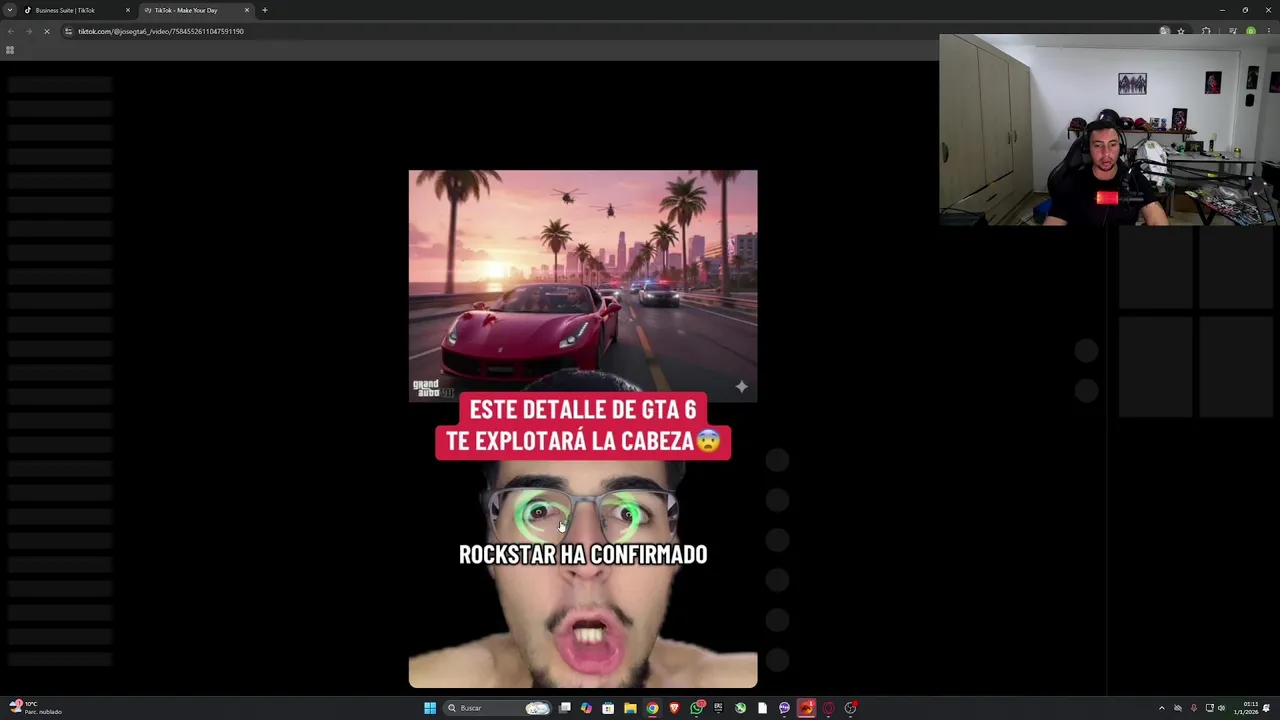Open the Extensions puzzle menu

coord(1206,31)
